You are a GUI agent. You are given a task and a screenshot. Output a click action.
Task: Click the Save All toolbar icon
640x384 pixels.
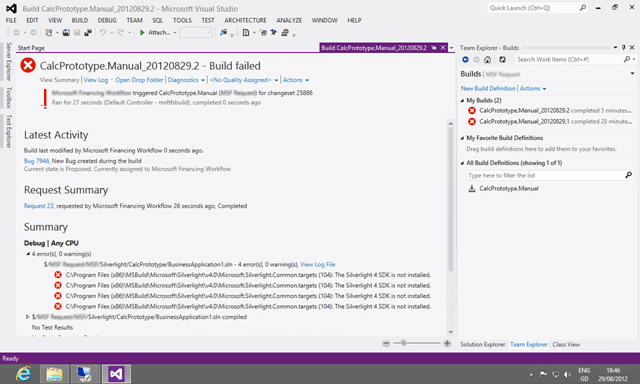[x=88, y=33]
